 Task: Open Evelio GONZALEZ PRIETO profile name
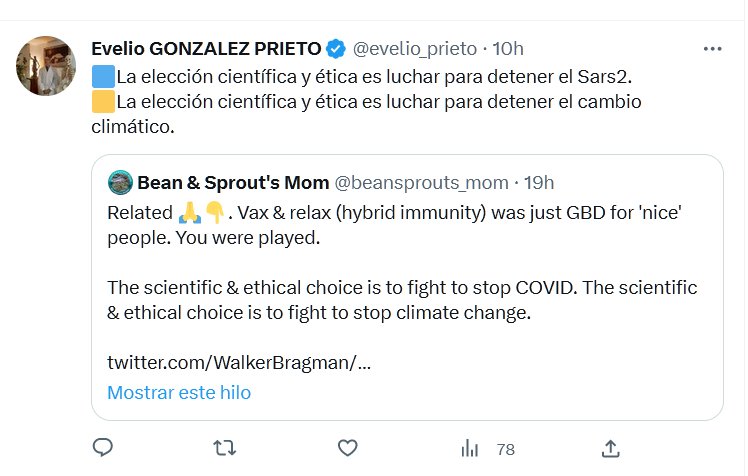point(206,48)
